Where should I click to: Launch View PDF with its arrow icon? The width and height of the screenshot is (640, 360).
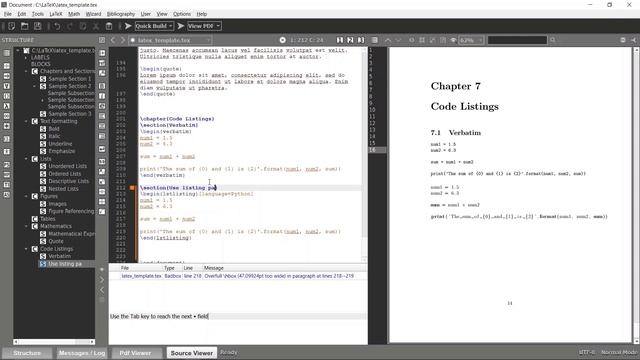coord(181,26)
